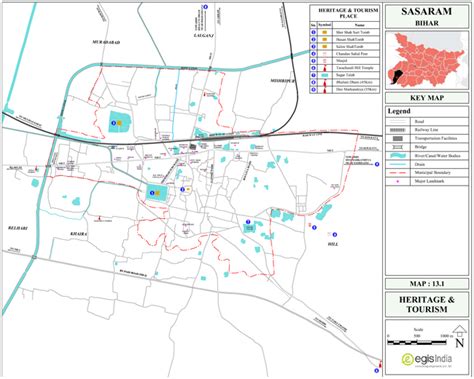Click the SASARAM title text

pyautogui.click(x=427, y=11)
